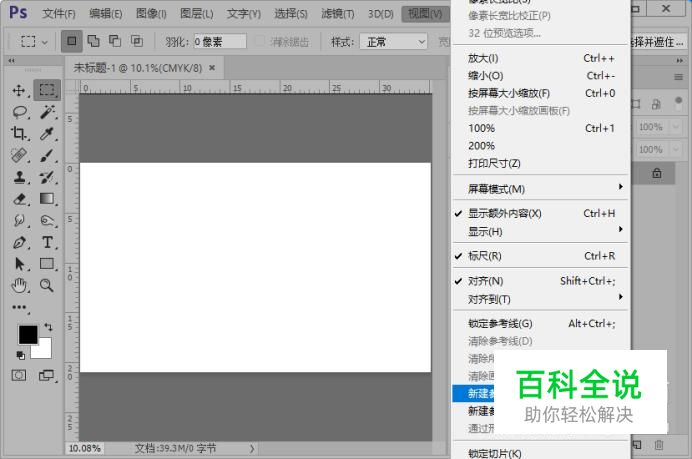Select the Lasso tool
The image size is (692, 459).
click(19, 112)
